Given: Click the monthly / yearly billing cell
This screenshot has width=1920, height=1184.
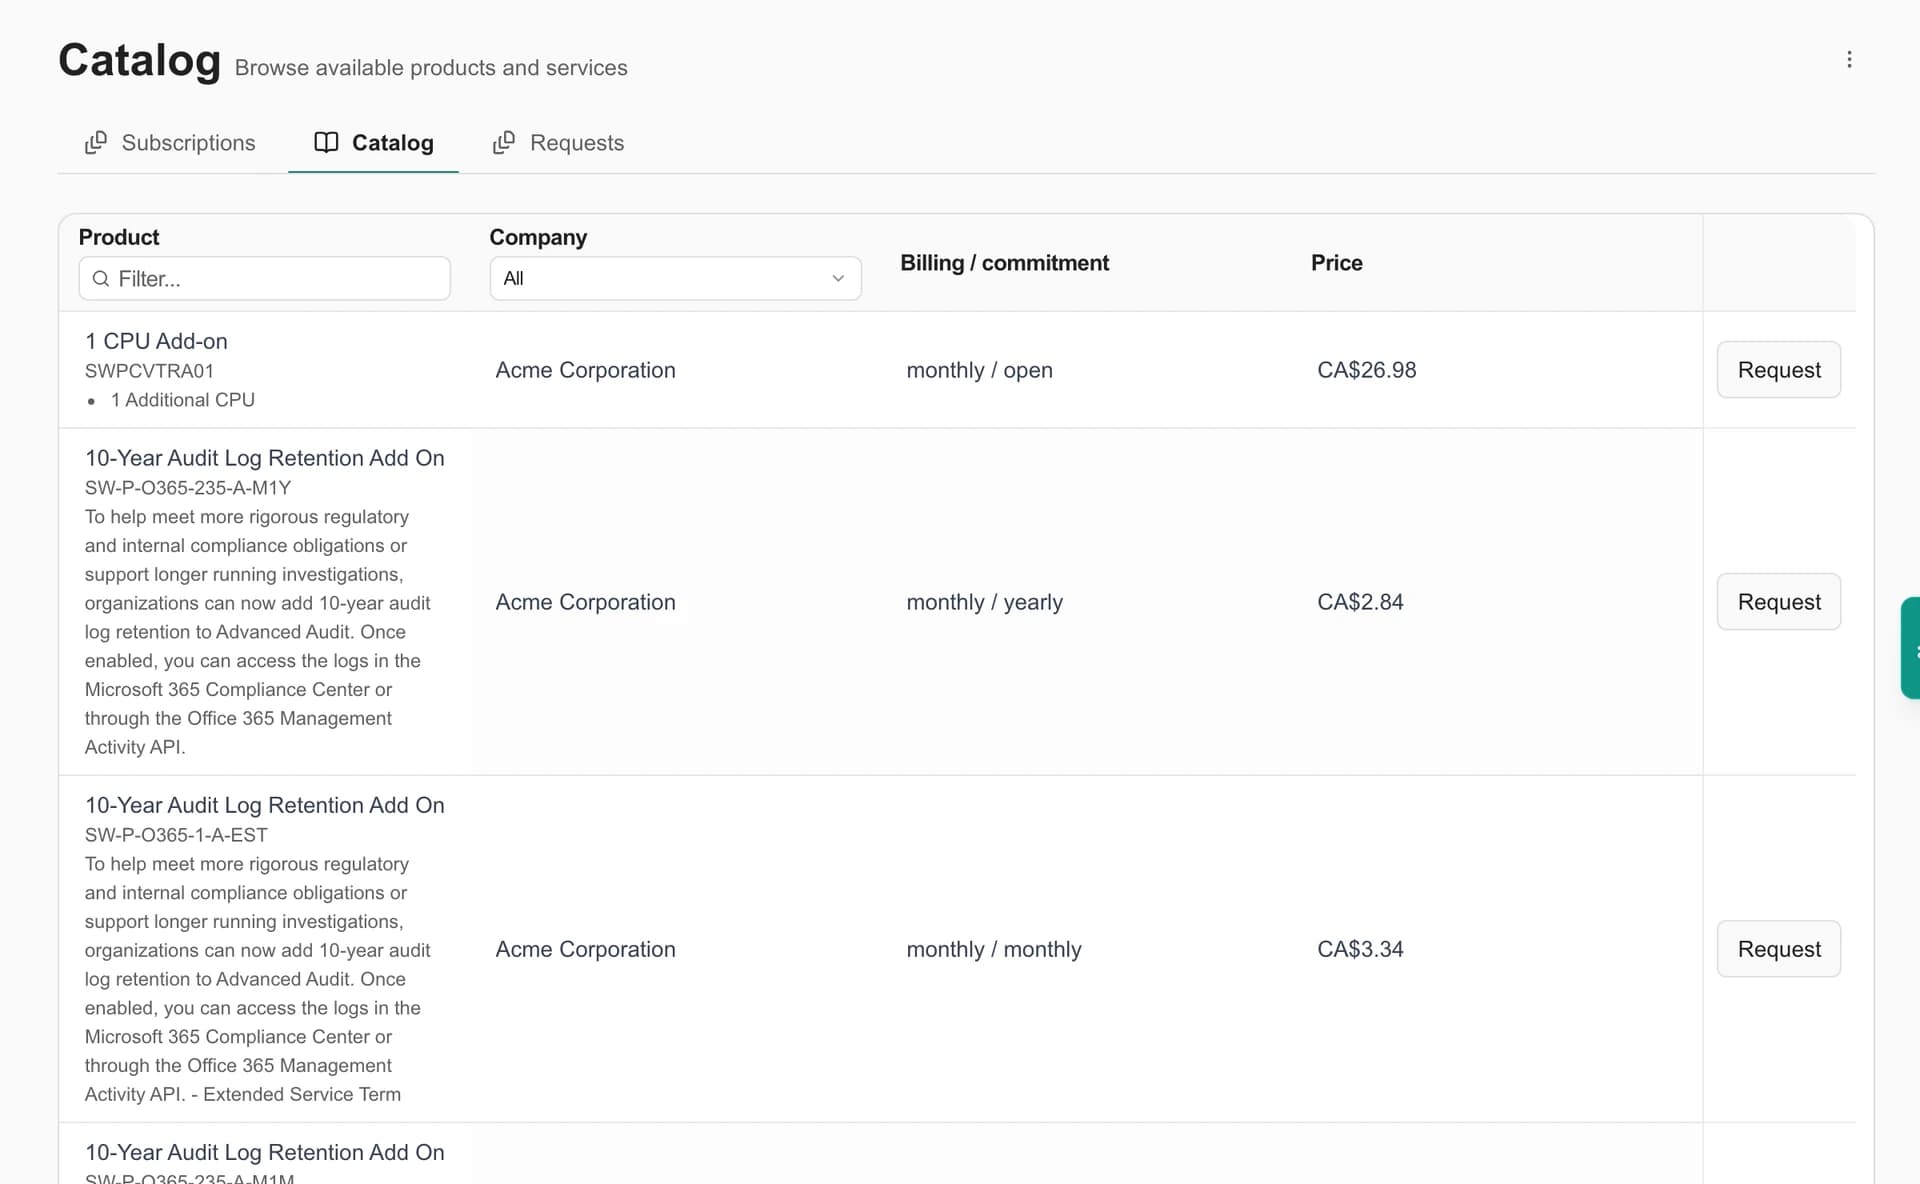Looking at the screenshot, I should (984, 602).
